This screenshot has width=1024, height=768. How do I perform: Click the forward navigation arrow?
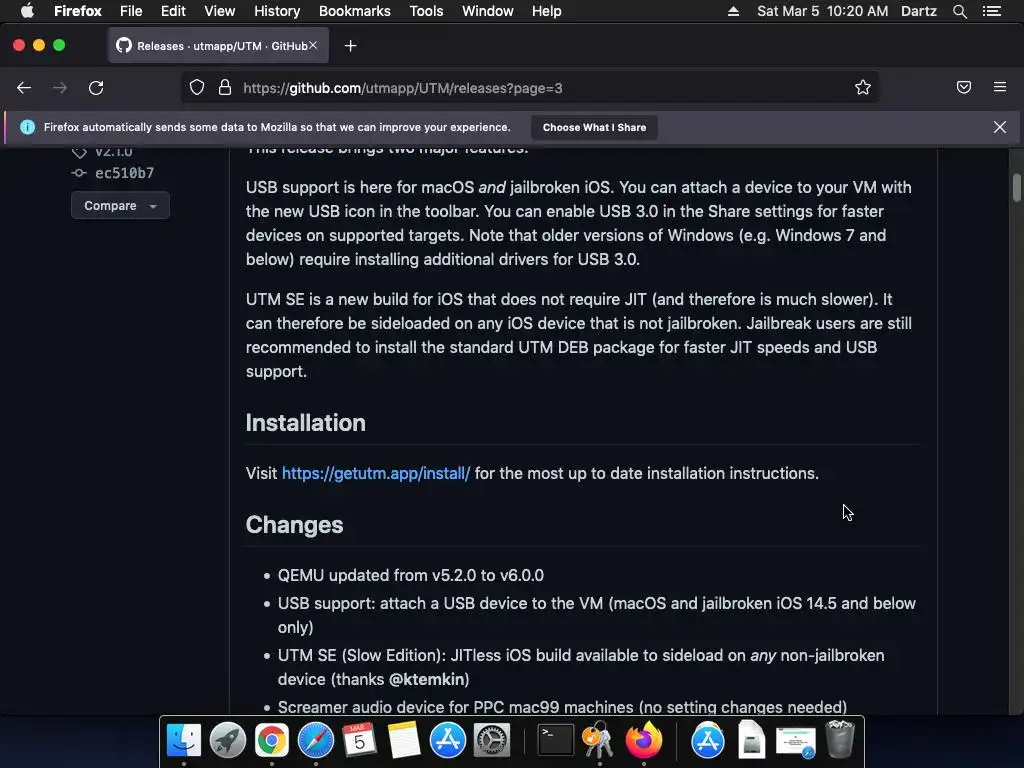click(x=60, y=88)
